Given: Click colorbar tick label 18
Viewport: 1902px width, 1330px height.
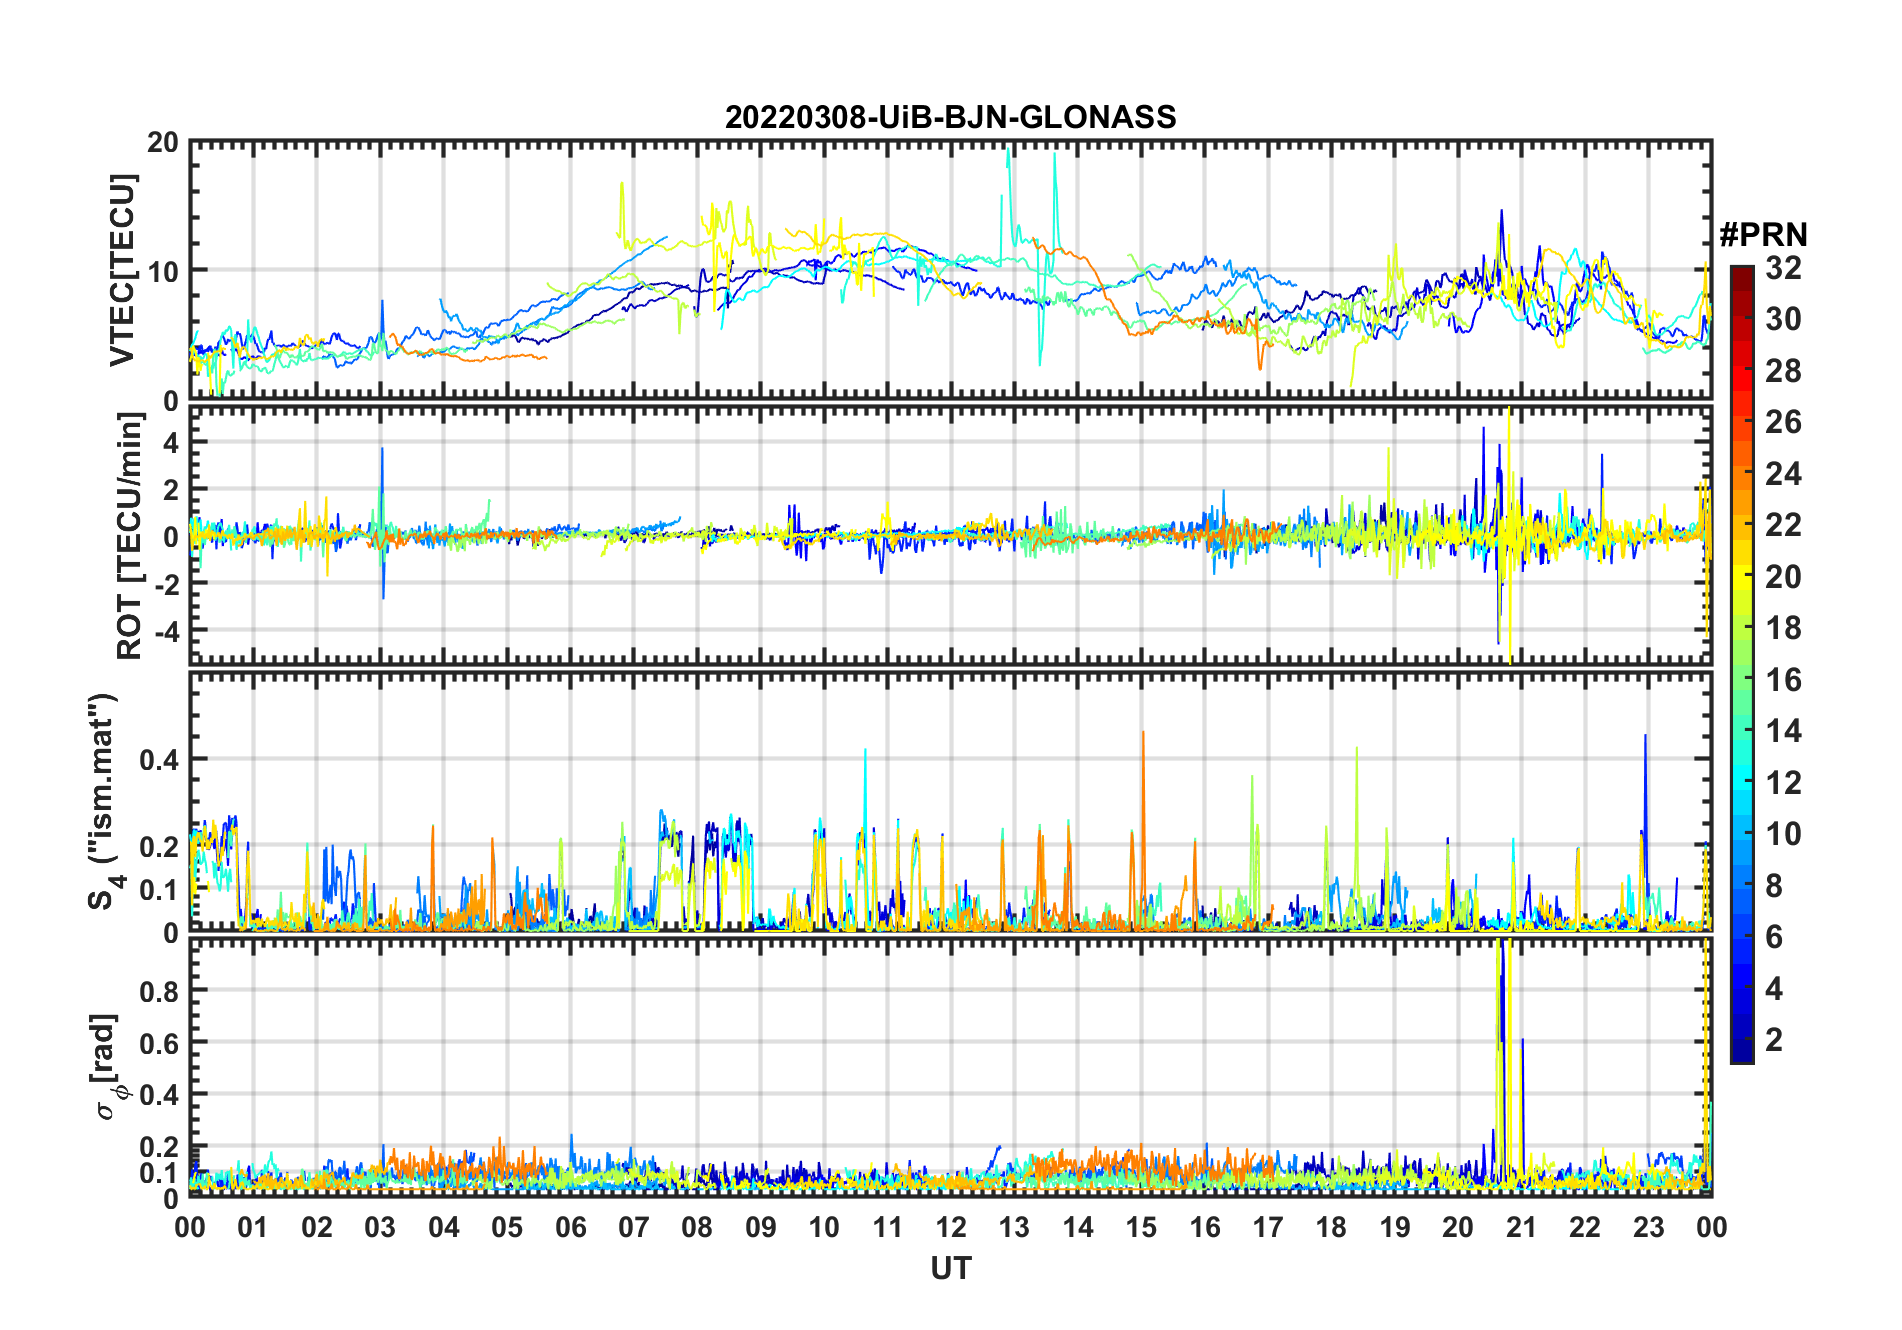Looking at the screenshot, I should click(x=1783, y=628).
